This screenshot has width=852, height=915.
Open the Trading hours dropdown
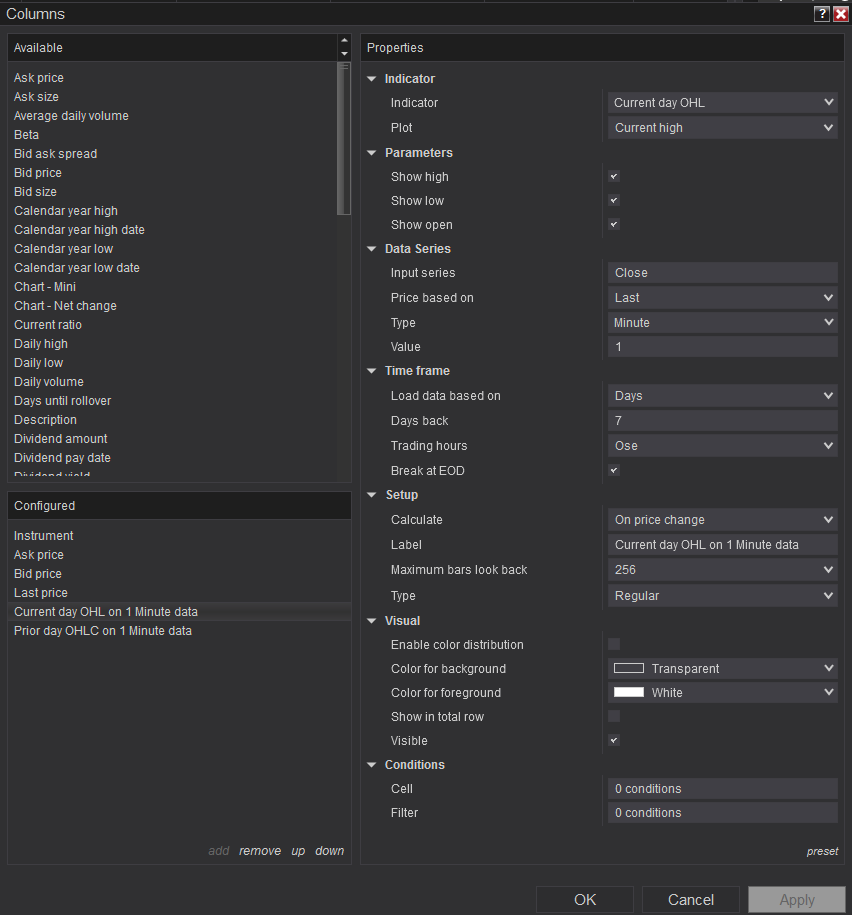(x=722, y=446)
